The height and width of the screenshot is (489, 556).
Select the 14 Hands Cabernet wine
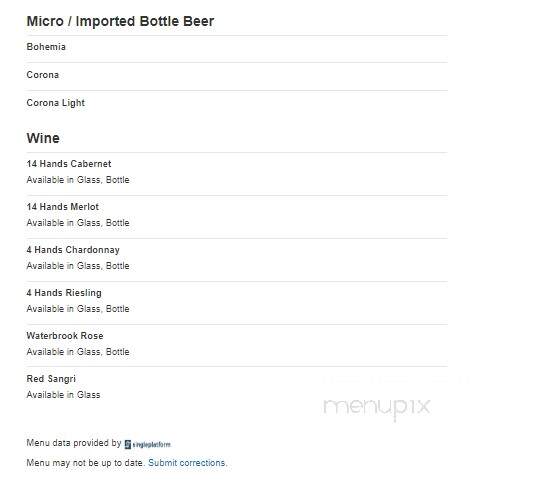tap(69, 164)
